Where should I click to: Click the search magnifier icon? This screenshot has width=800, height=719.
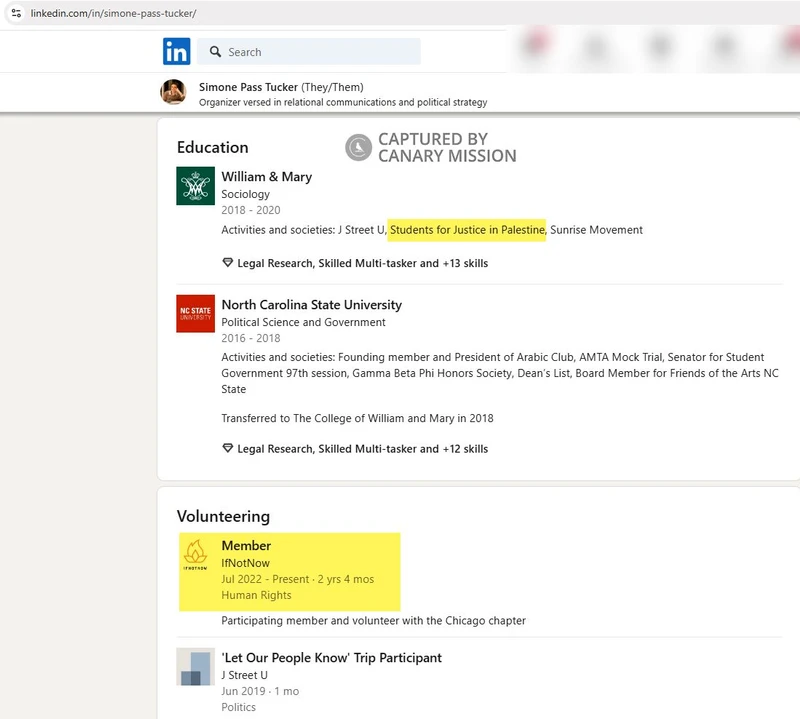[215, 52]
